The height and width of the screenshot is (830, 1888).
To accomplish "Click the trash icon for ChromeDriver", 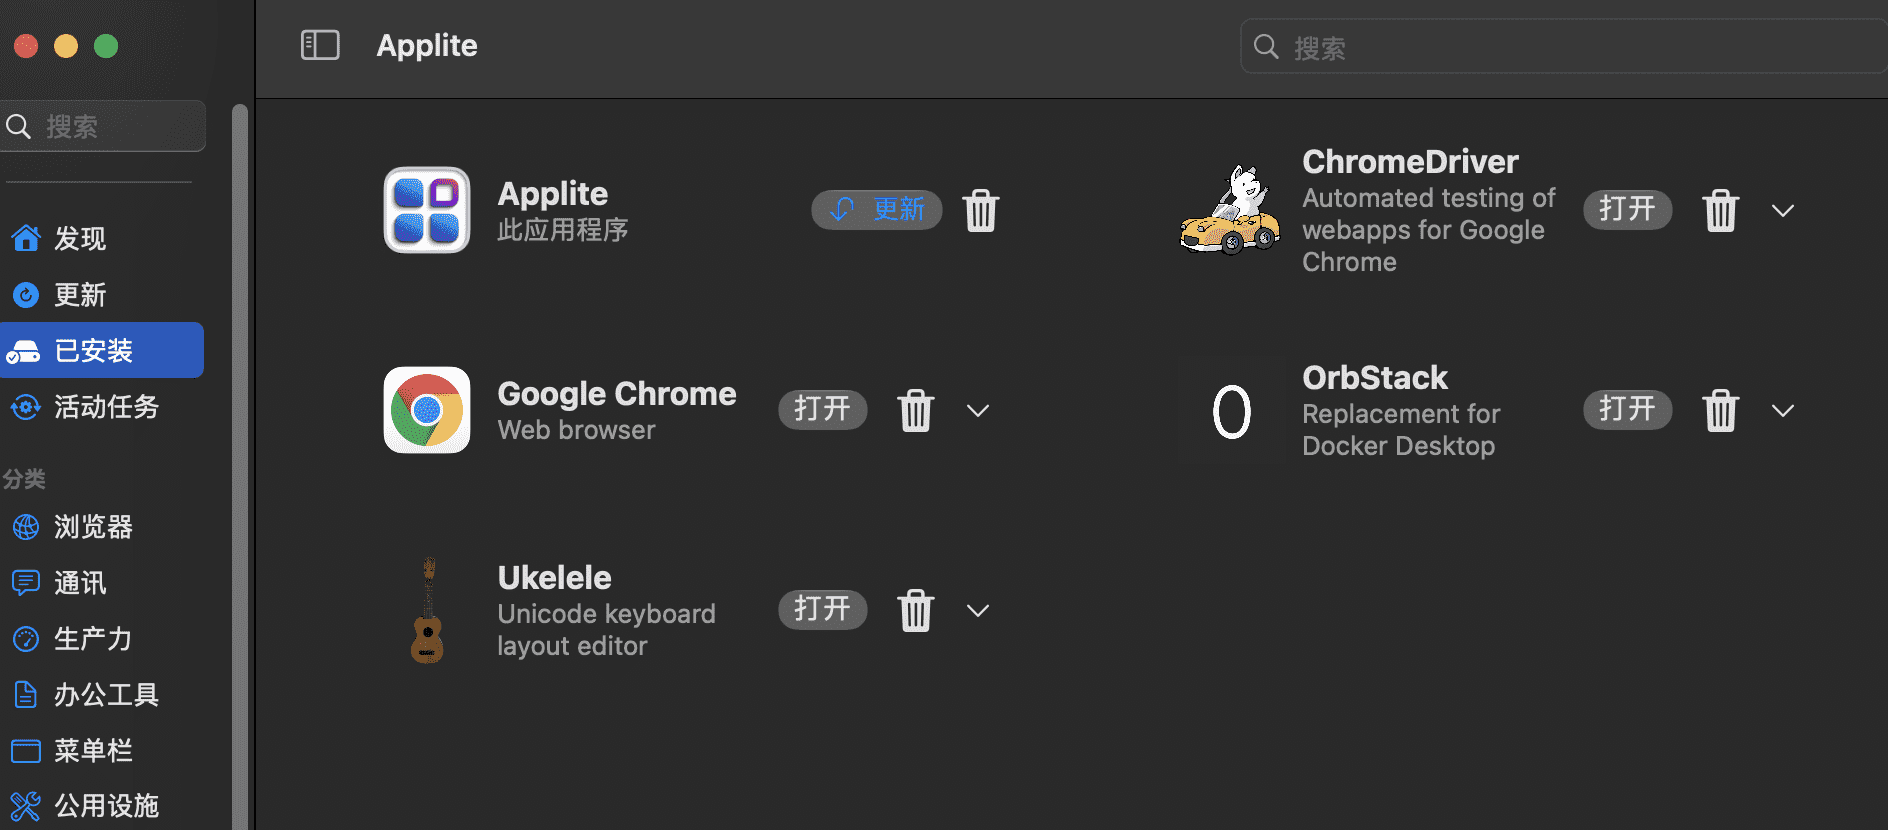I will tap(1720, 210).
